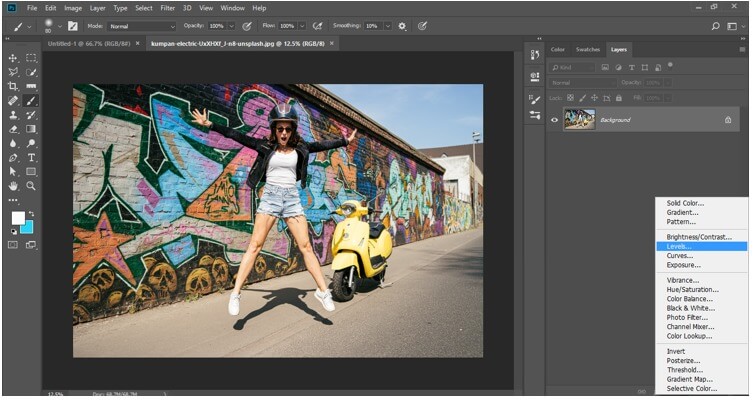Select the Hand tool
754x402 pixels.
click(x=13, y=186)
